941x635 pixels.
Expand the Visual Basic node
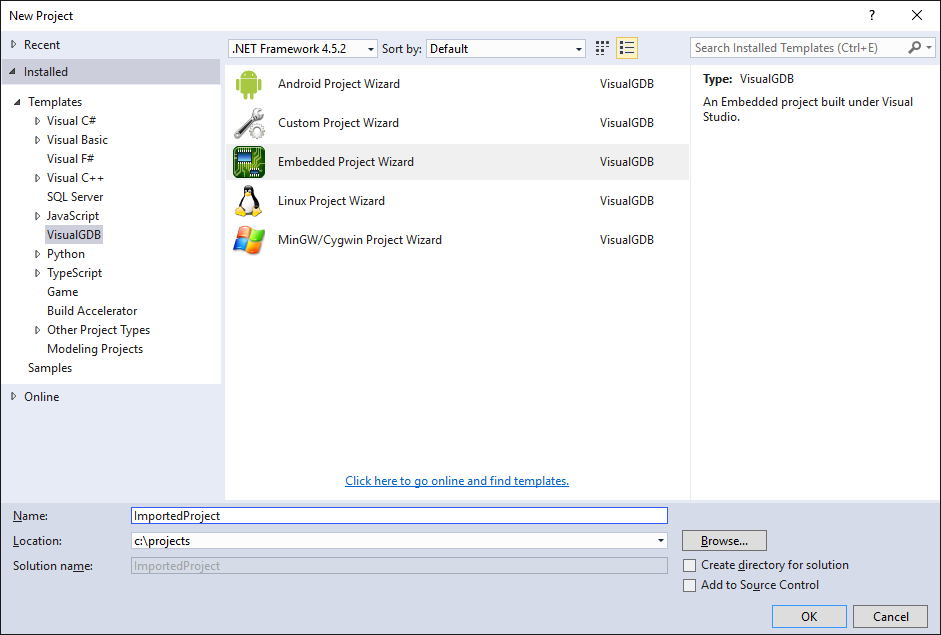click(x=37, y=140)
